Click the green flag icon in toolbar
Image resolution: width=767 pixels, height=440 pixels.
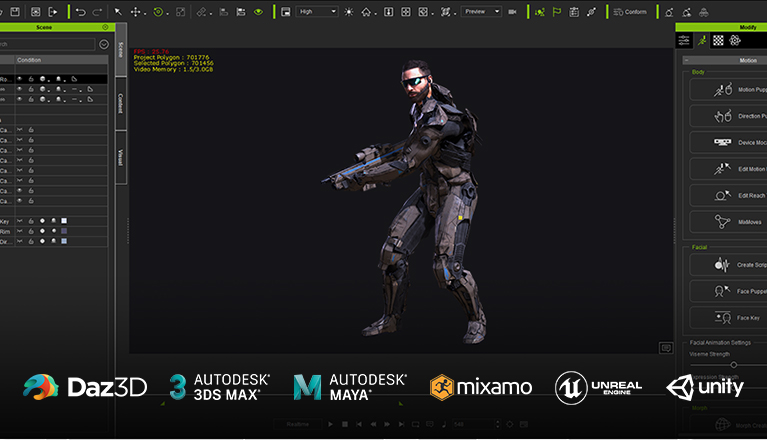click(557, 12)
